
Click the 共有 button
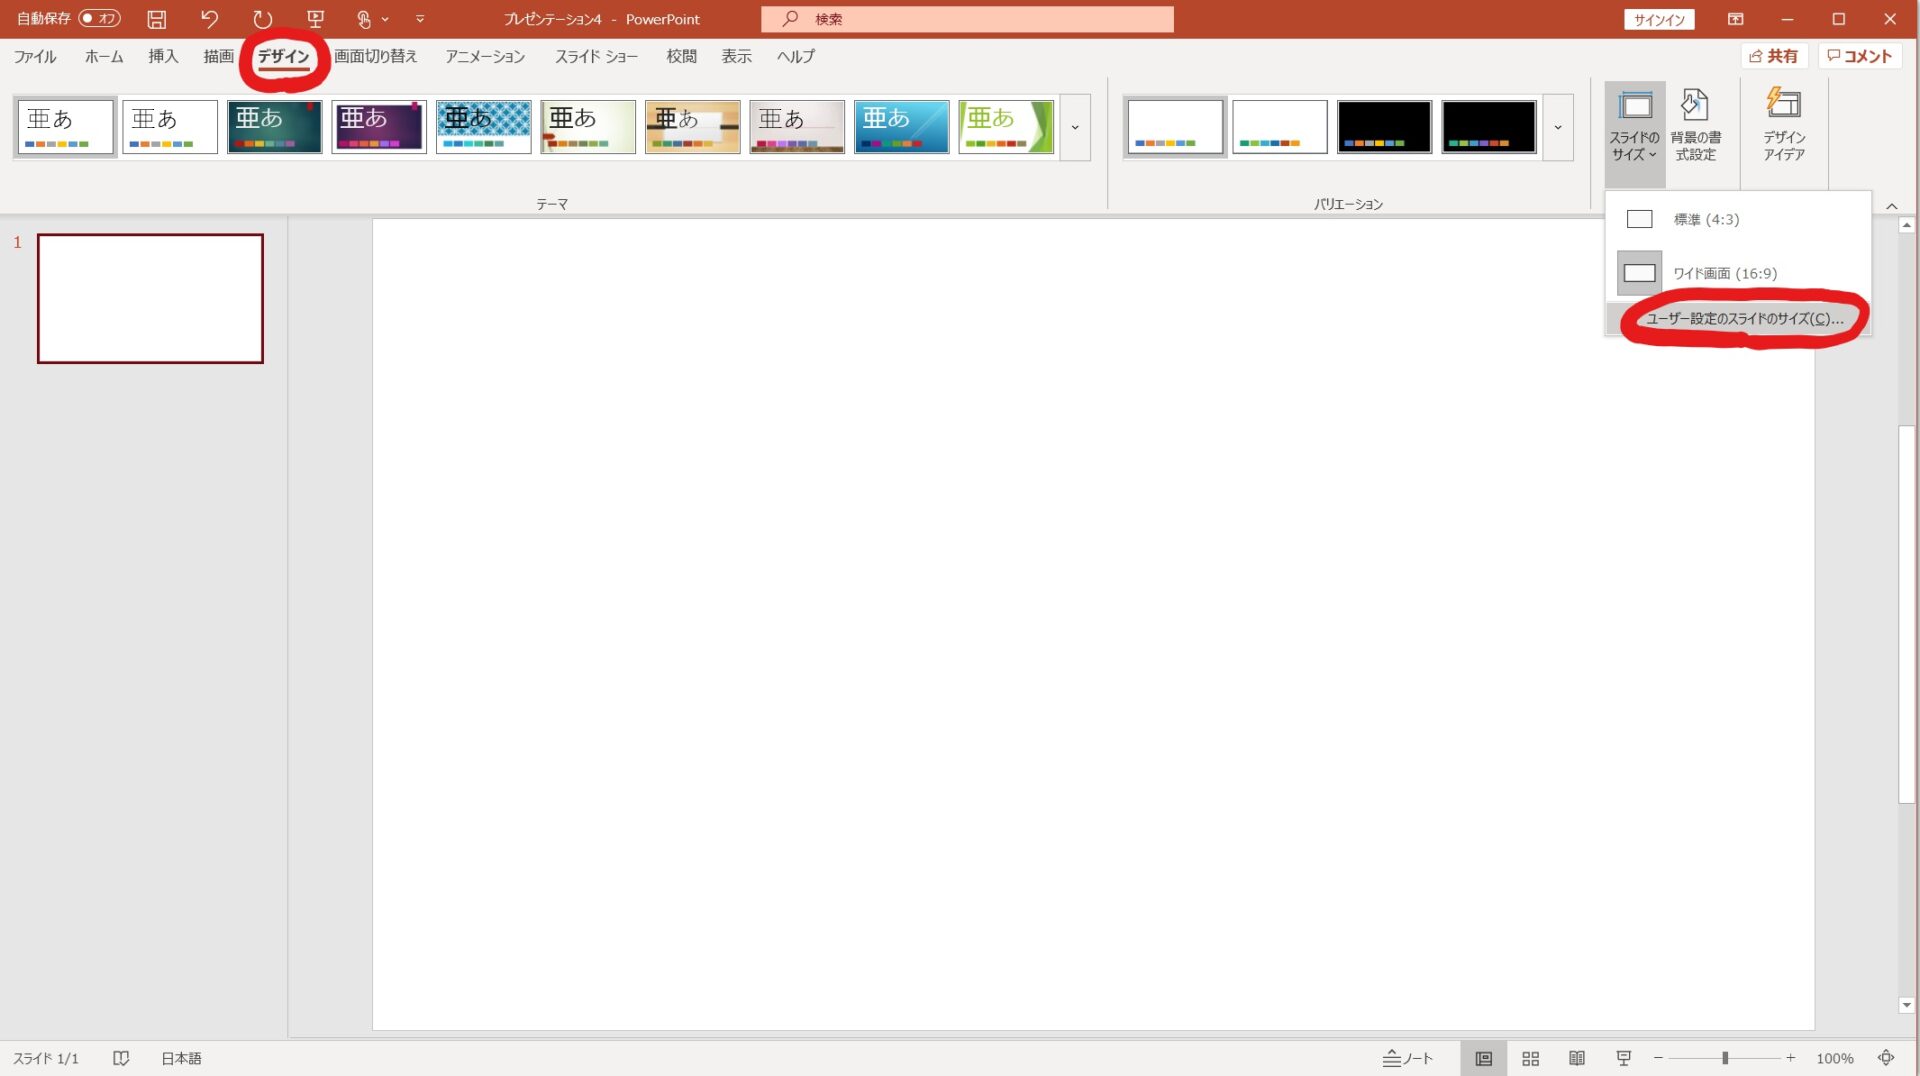click(x=1774, y=56)
